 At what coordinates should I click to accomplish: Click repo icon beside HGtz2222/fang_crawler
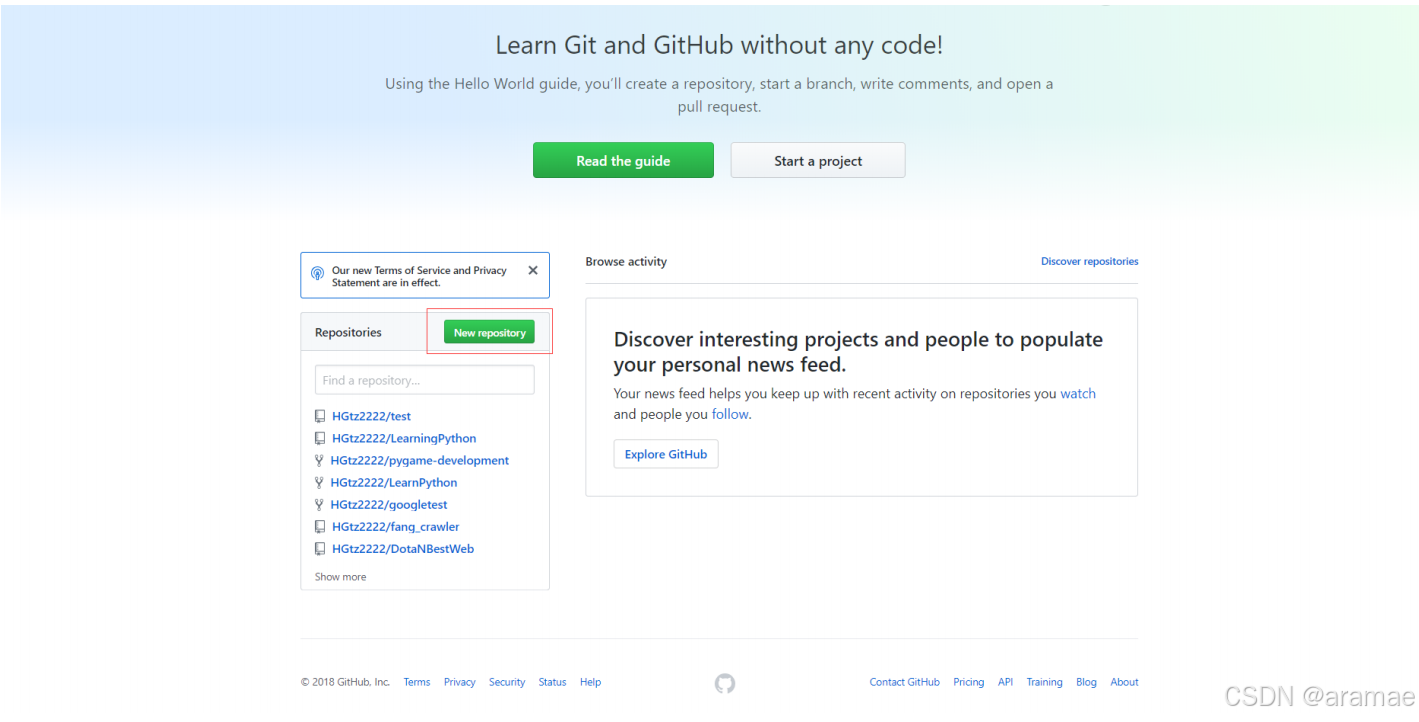320,527
